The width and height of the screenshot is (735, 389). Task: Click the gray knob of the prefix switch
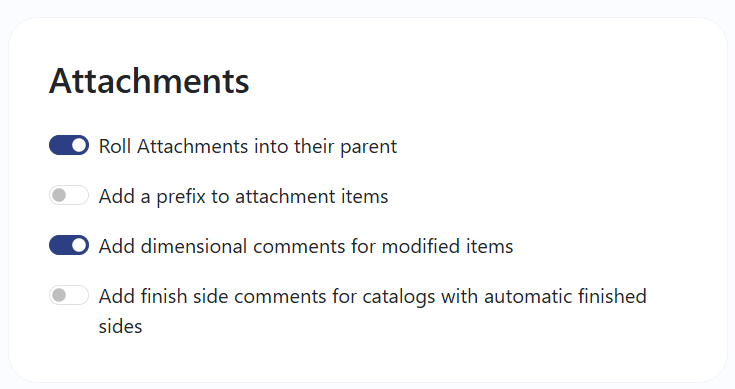(59, 195)
